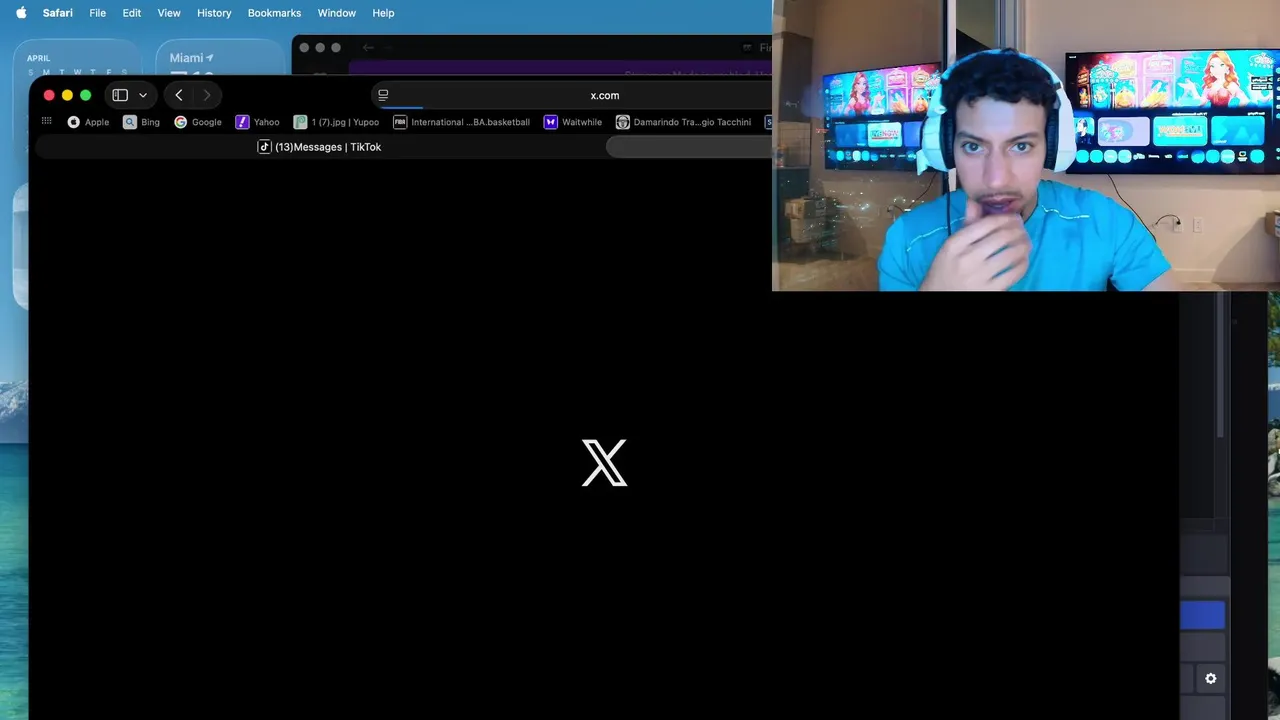
Task: Open the Bookmarks menu
Action: pos(274,13)
